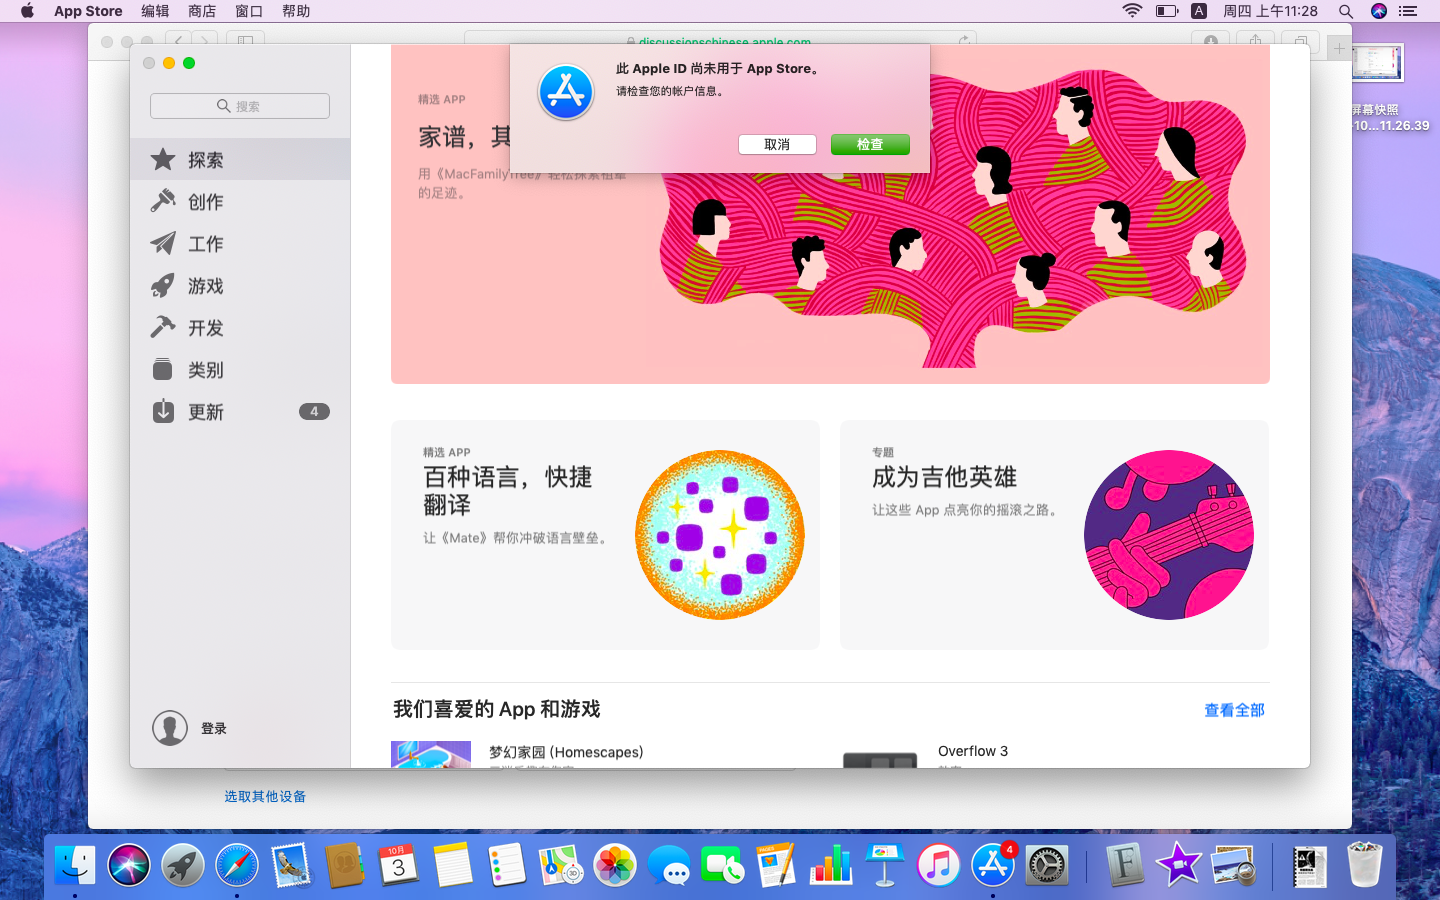Click the 查看全部 link

1234,710
